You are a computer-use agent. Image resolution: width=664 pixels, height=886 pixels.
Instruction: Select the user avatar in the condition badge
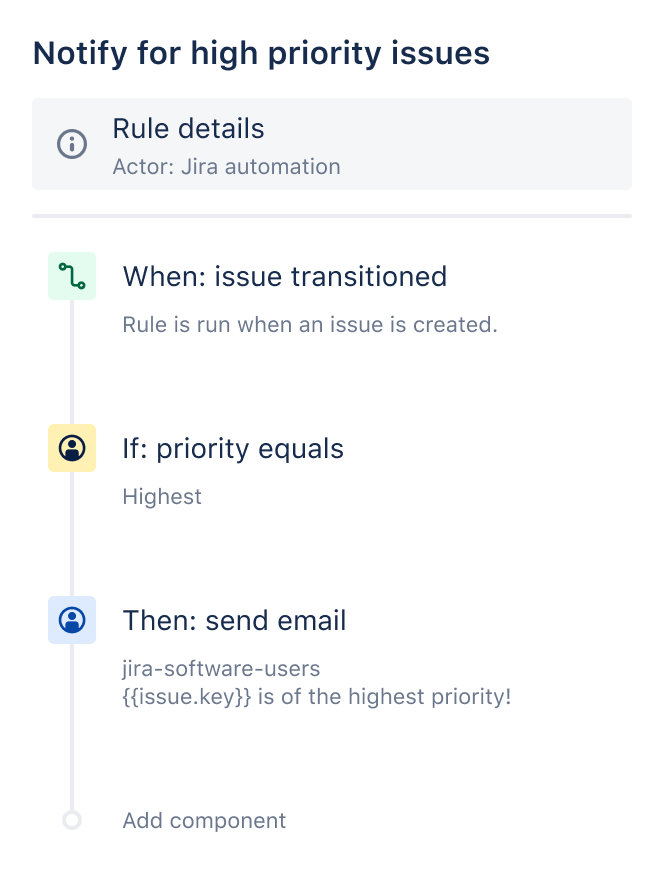tap(71, 448)
